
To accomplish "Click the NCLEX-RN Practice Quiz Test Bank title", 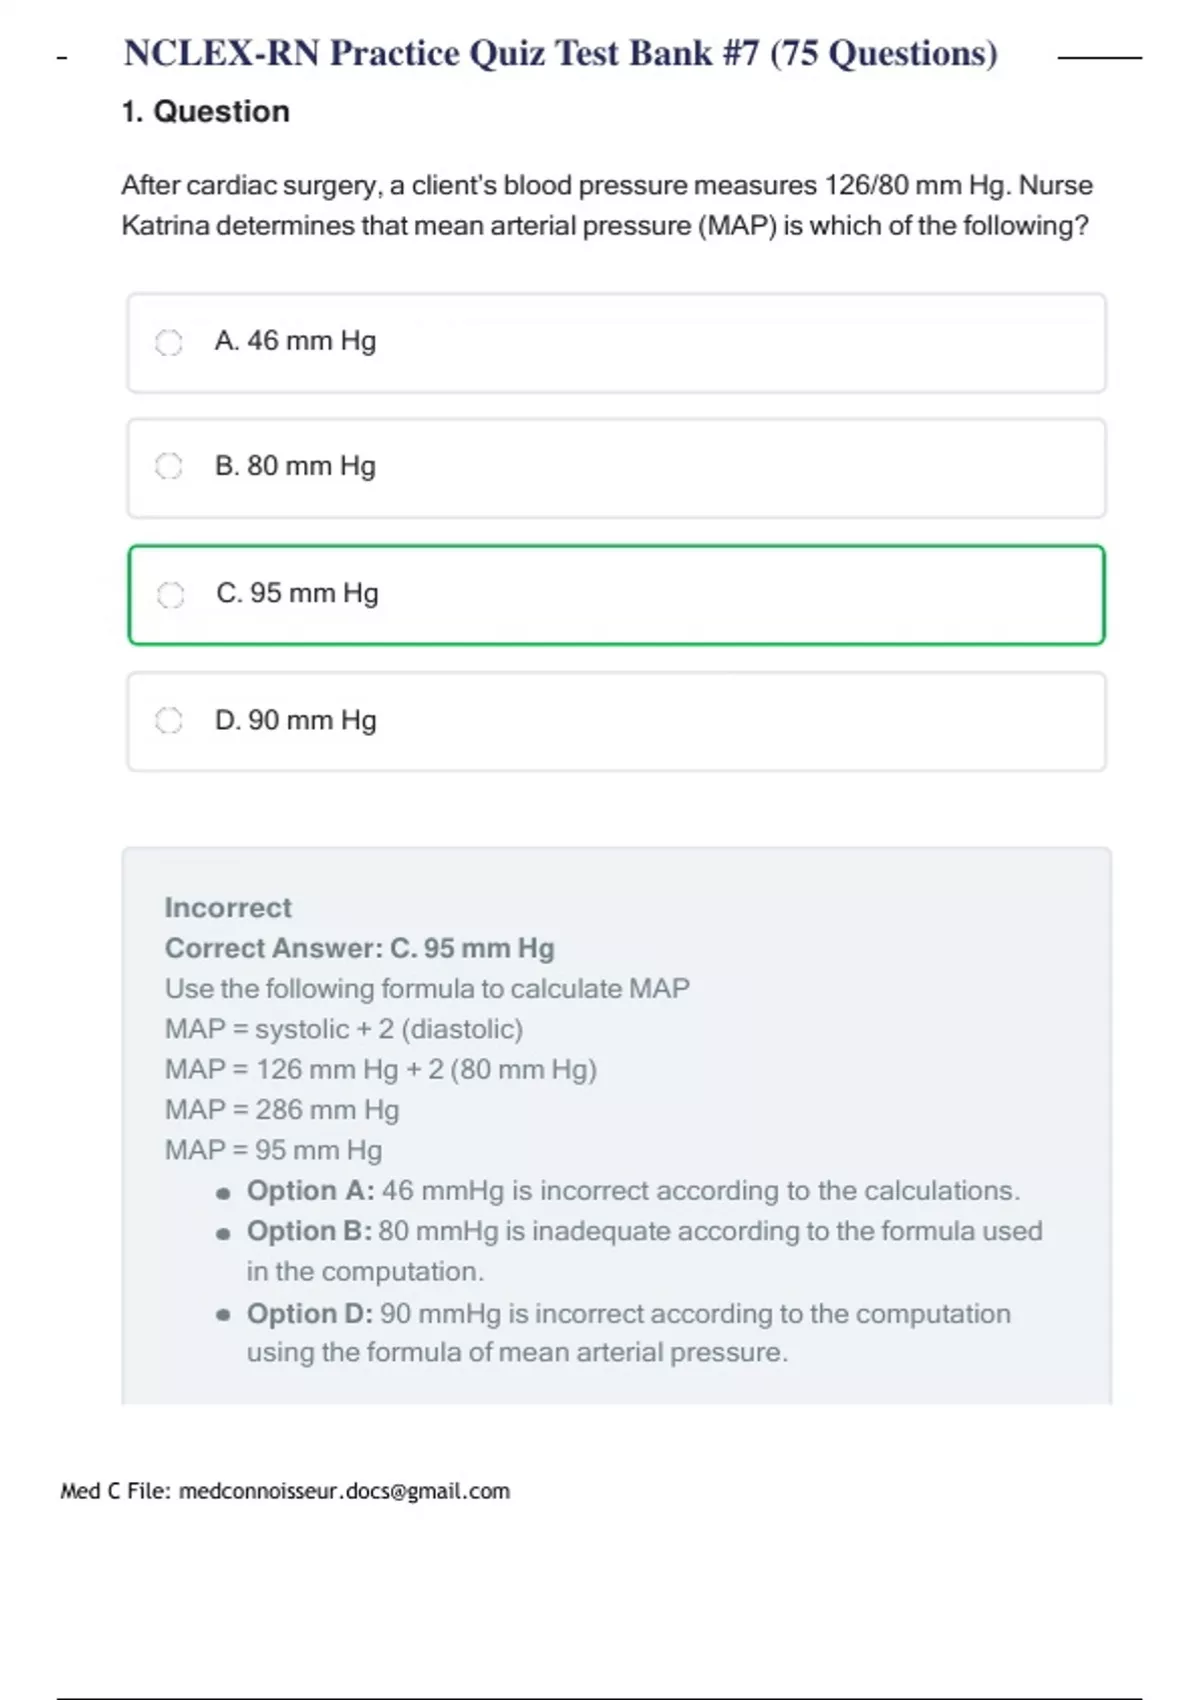I will click(x=560, y=53).
